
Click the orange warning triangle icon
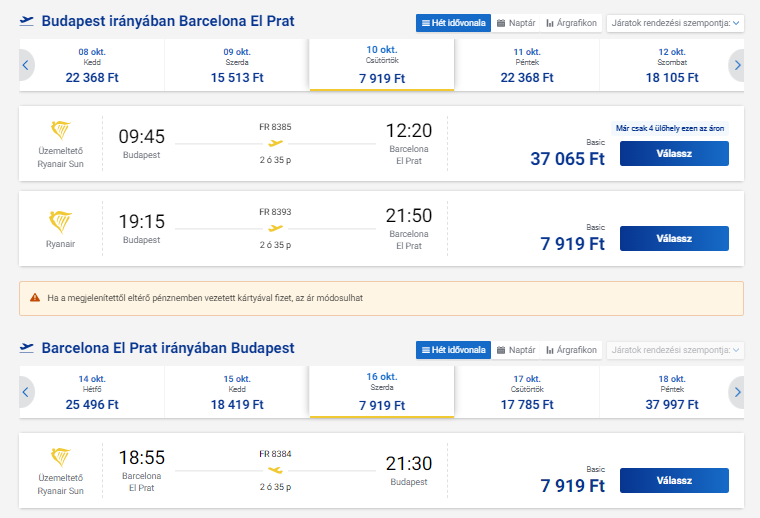35,298
